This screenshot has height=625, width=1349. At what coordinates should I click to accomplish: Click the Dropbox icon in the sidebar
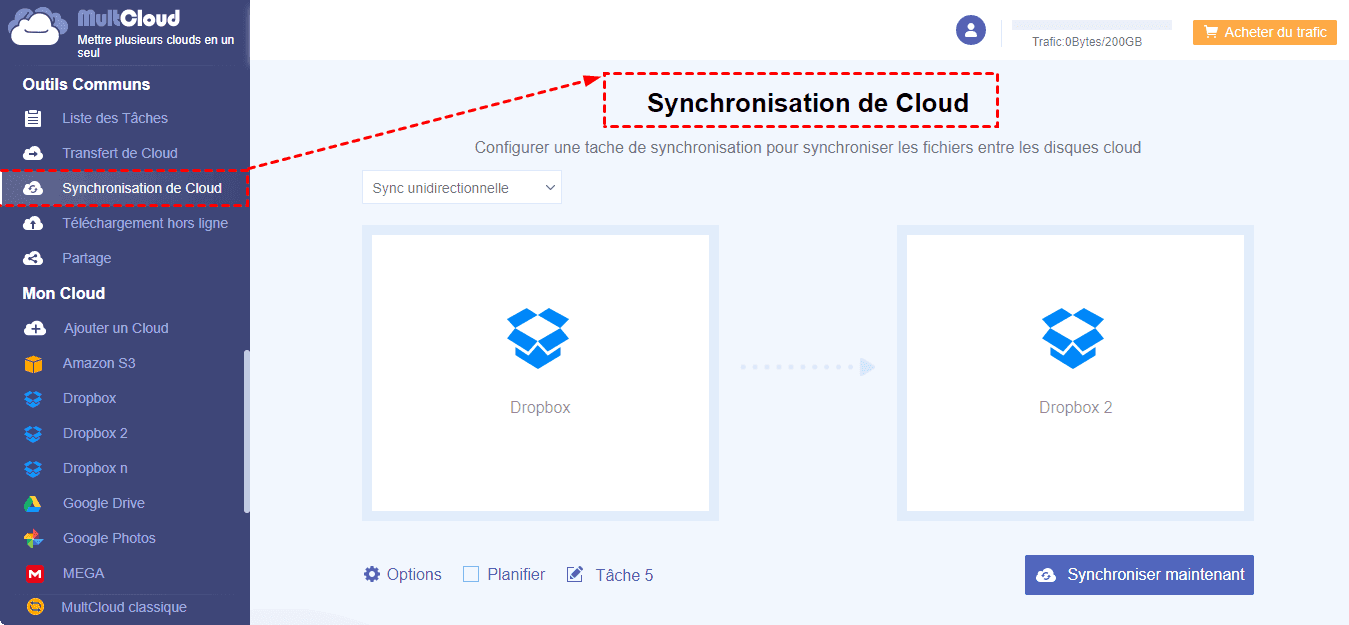34,398
